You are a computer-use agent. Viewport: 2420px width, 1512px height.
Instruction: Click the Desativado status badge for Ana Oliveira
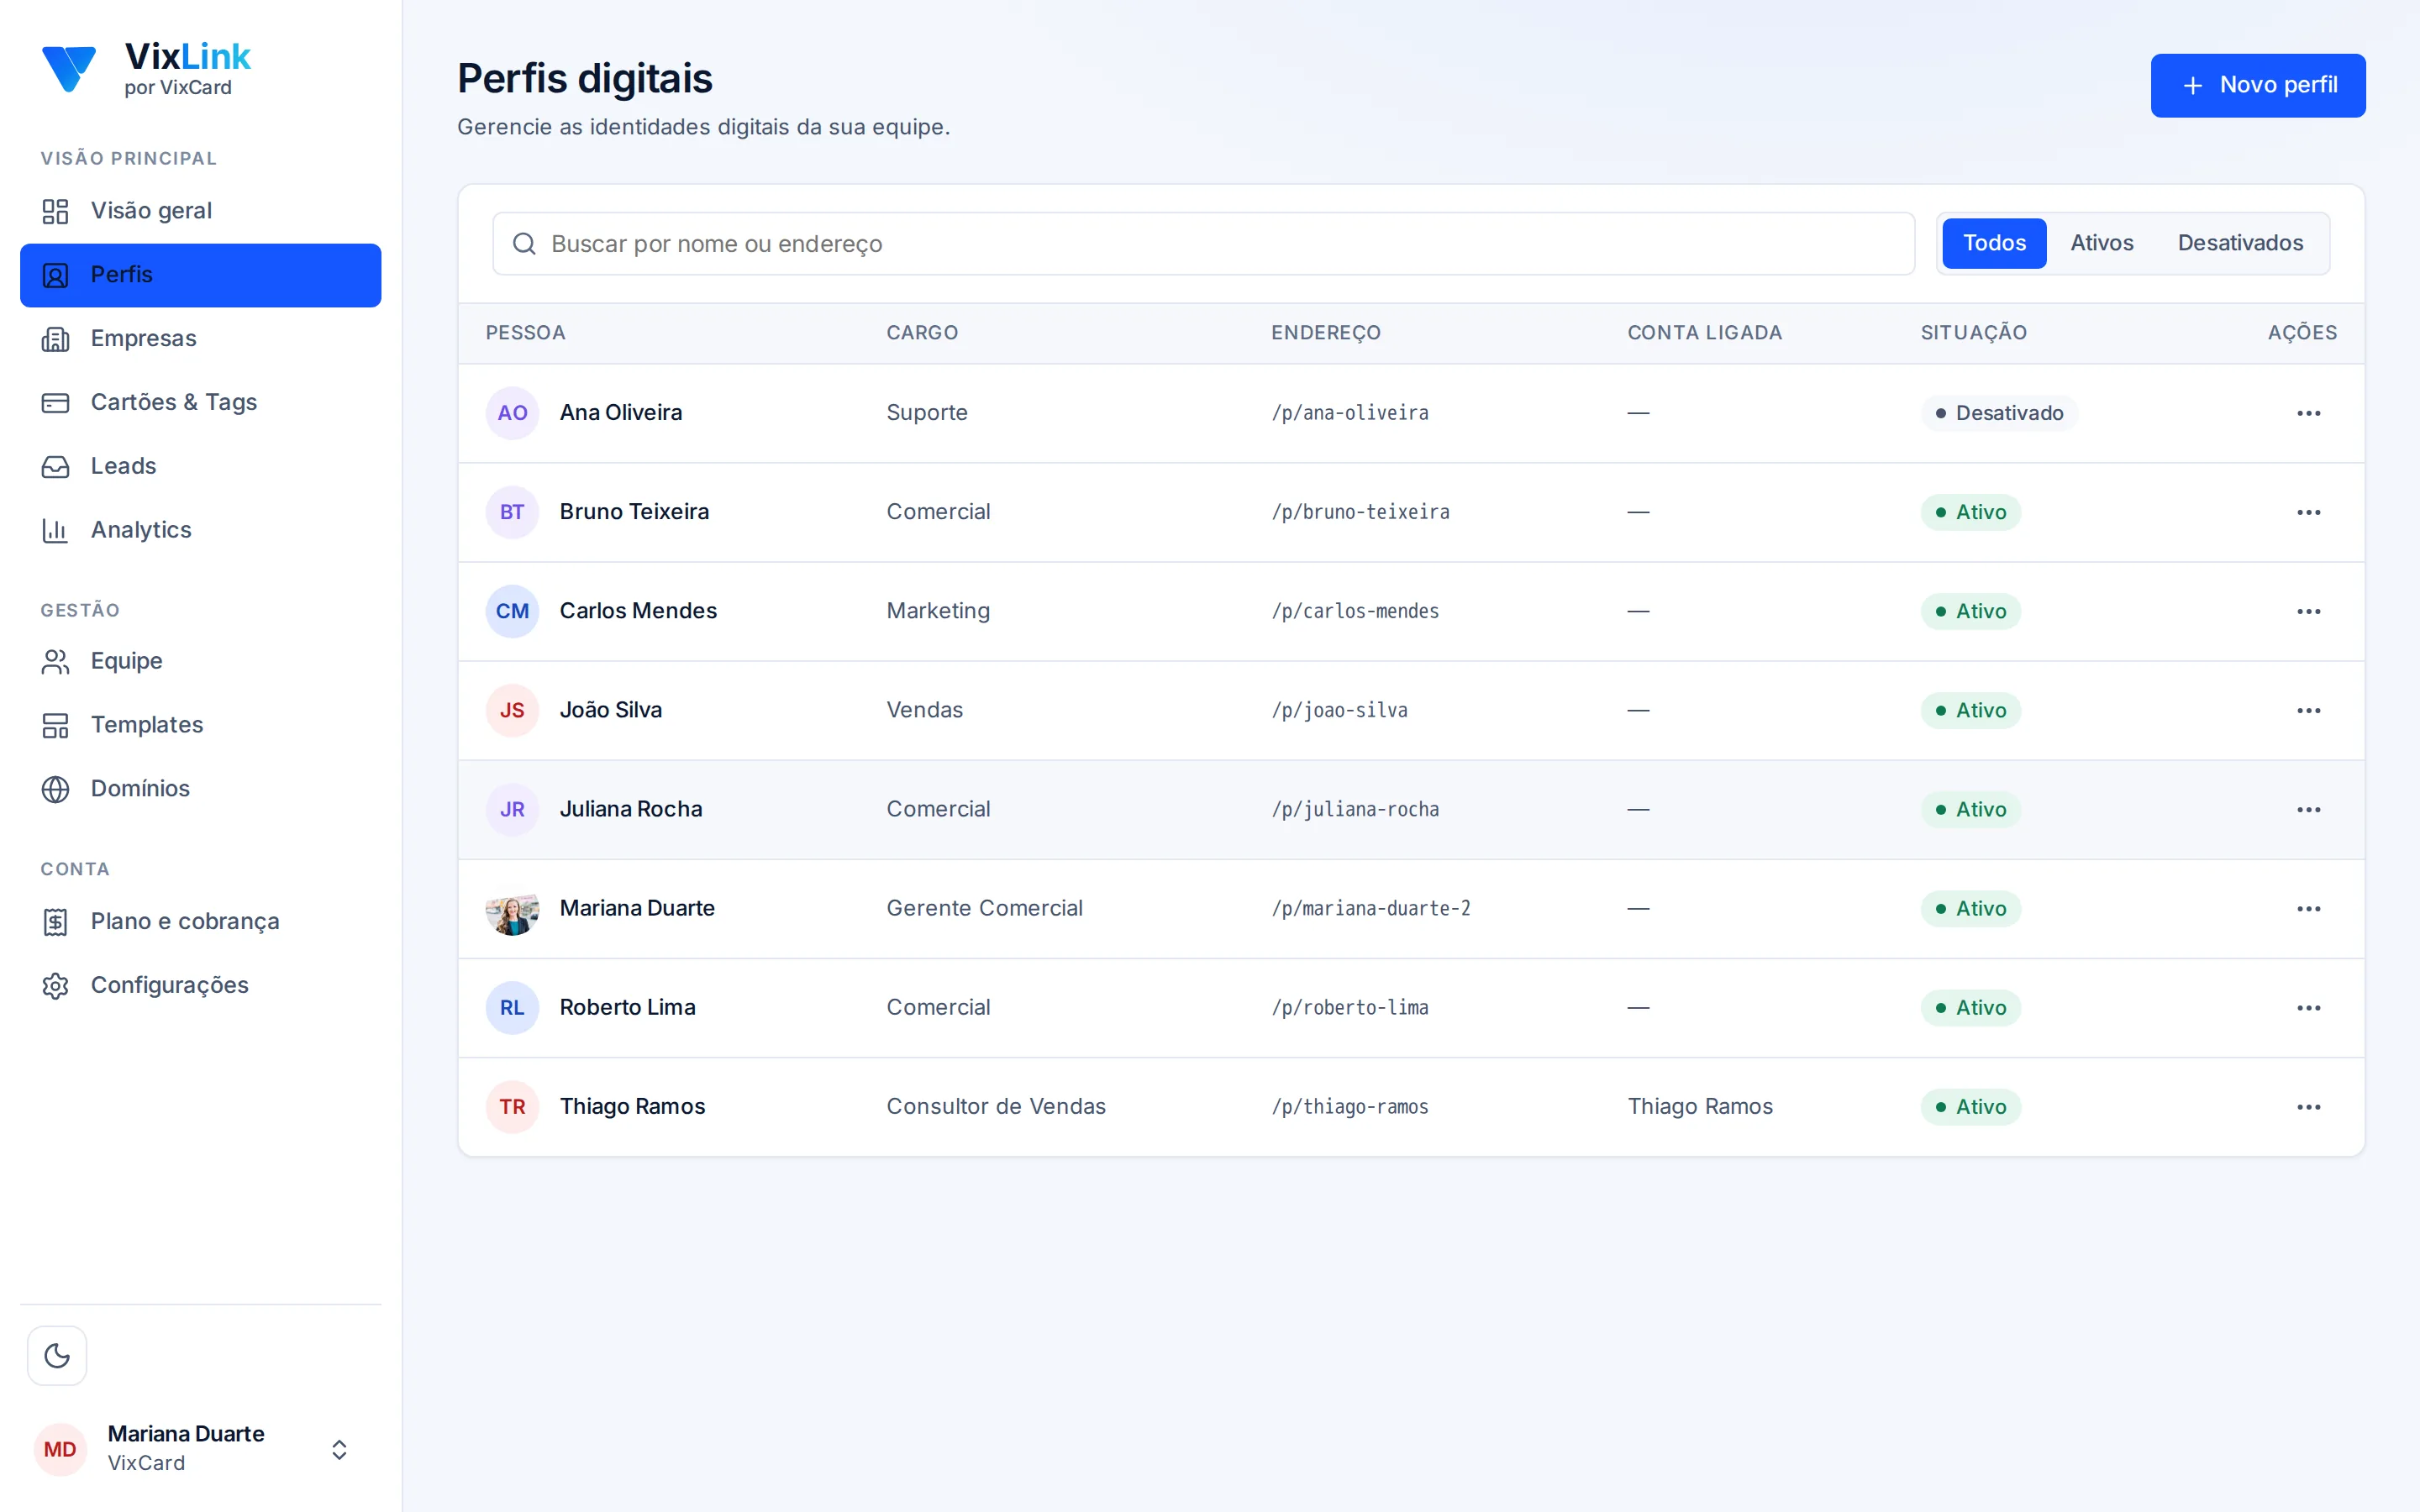1998,413
